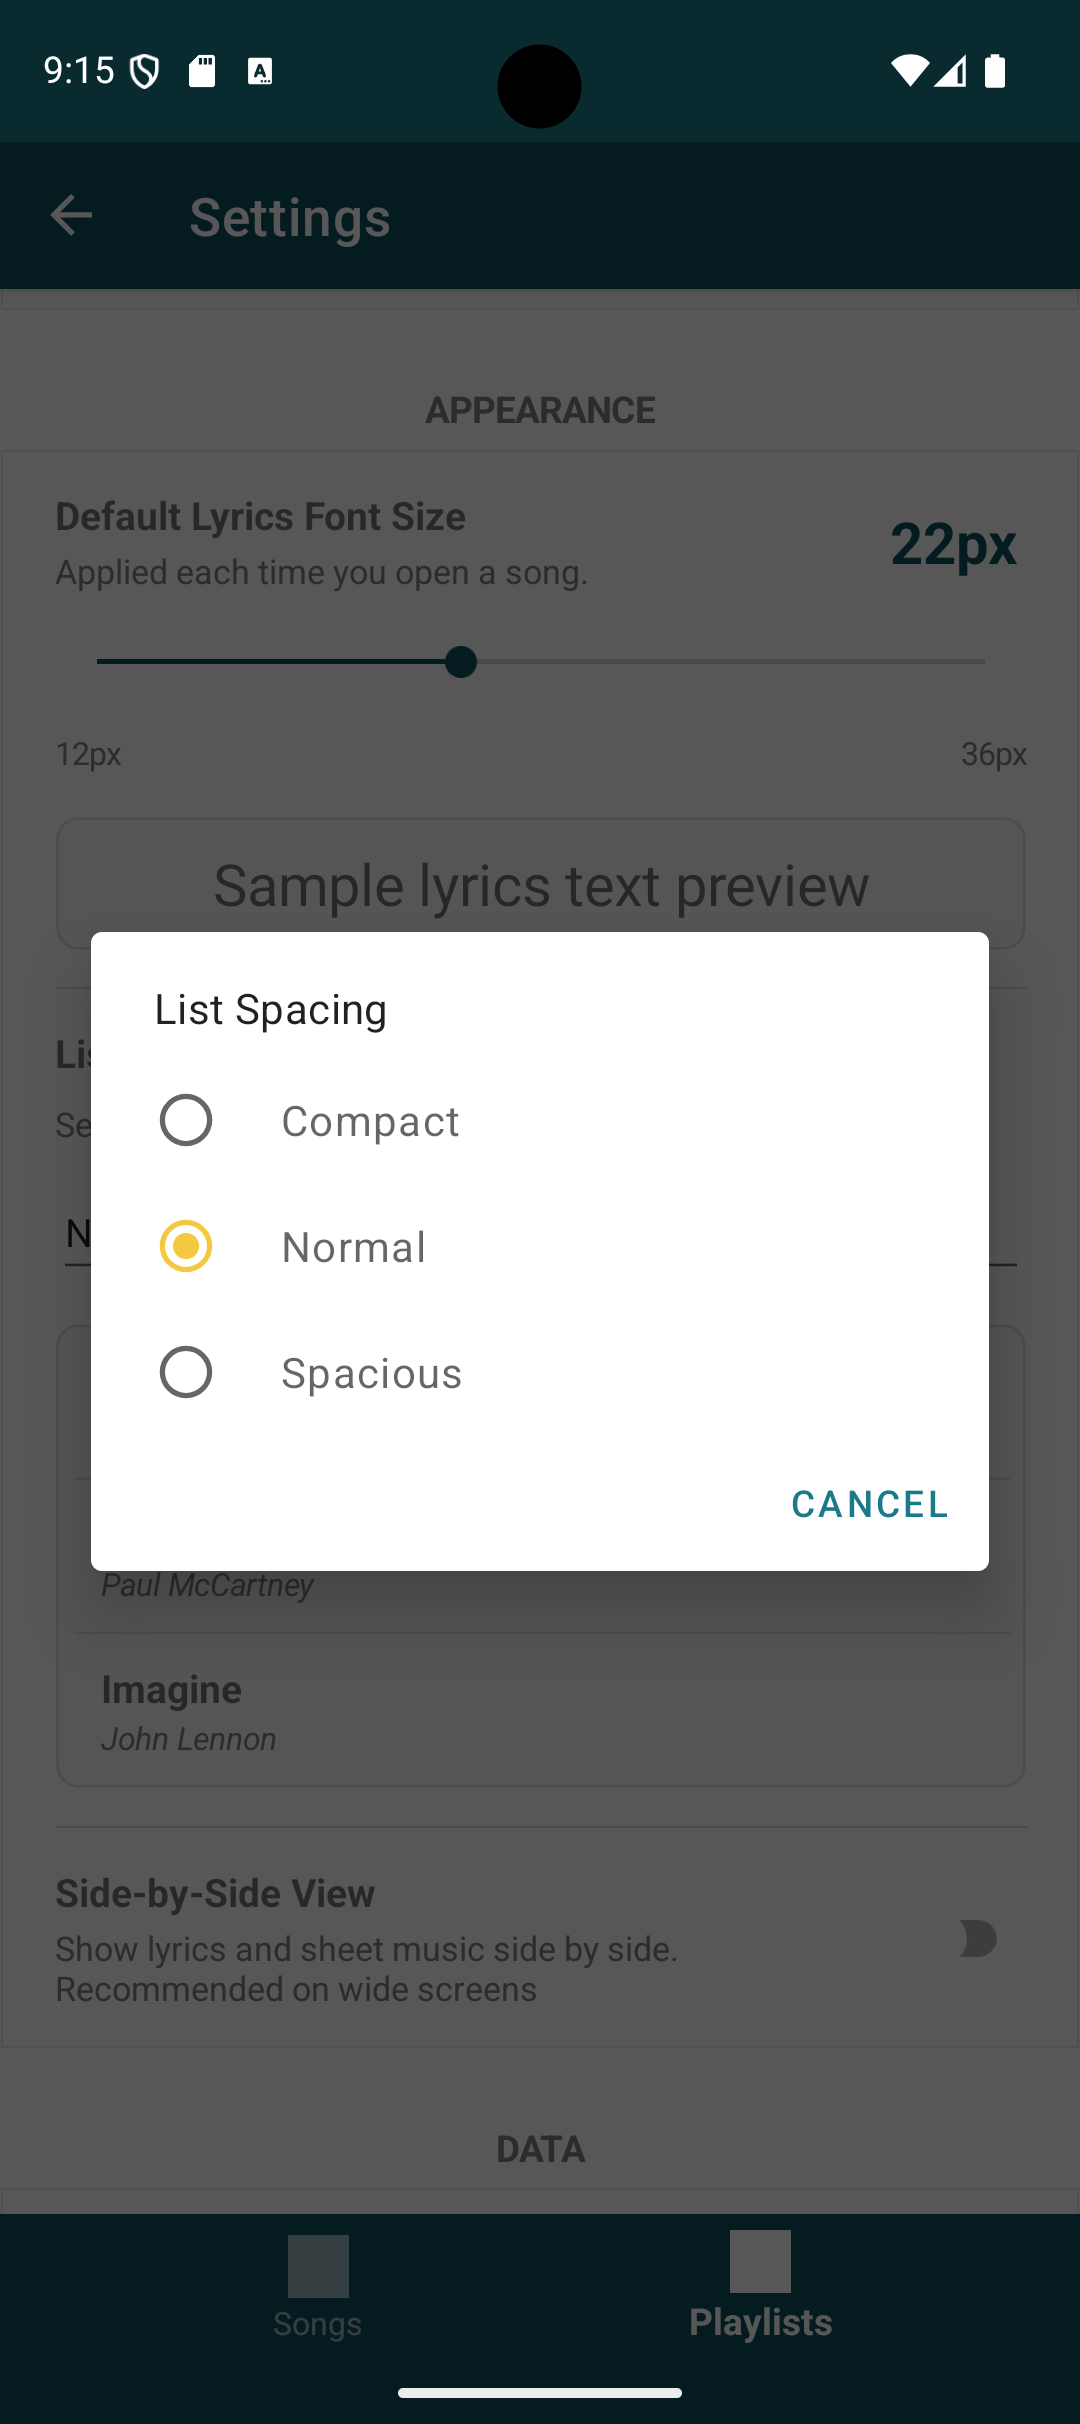1080x2424 pixels.
Task: Choose the Compact label option
Action: (370, 1122)
